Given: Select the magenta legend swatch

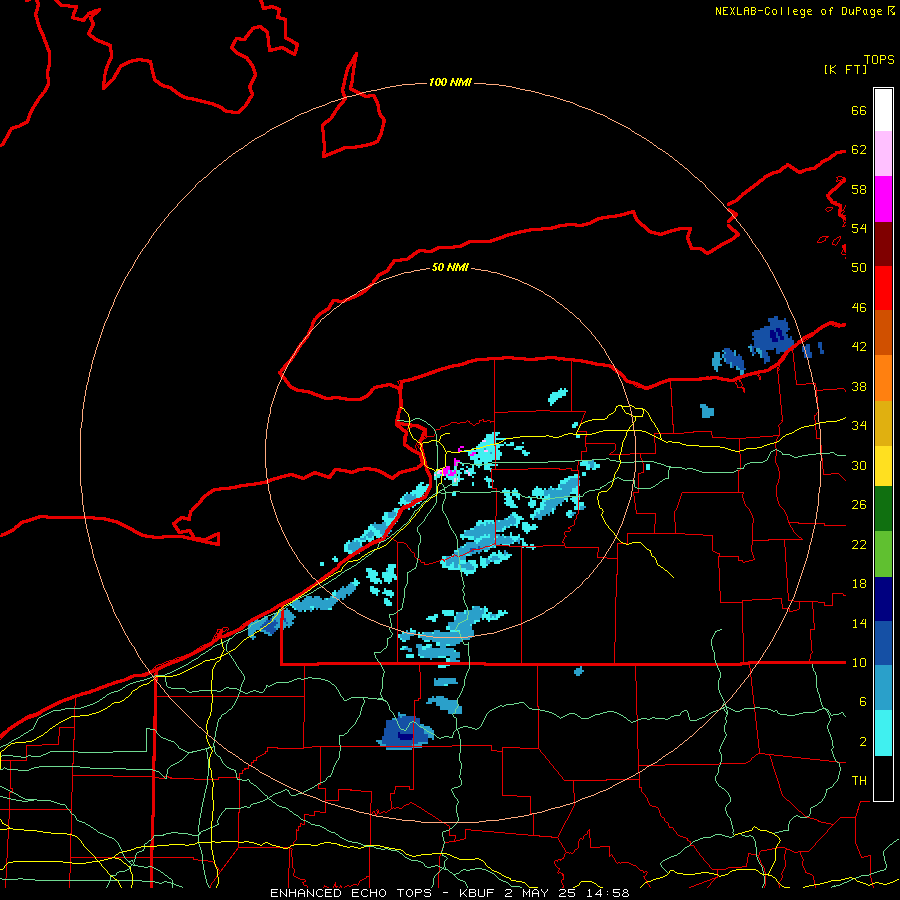Looking at the screenshot, I should pyautogui.click(x=883, y=199).
